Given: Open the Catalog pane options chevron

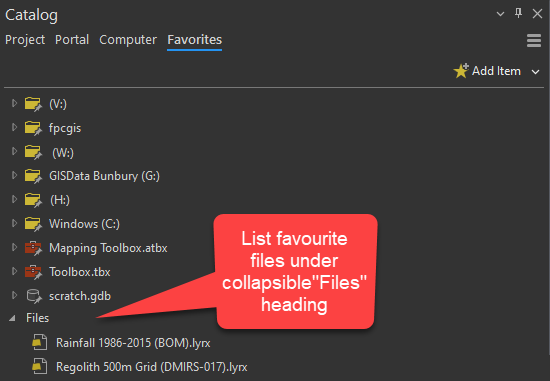Looking at the screenshot, I should [500, 14].
